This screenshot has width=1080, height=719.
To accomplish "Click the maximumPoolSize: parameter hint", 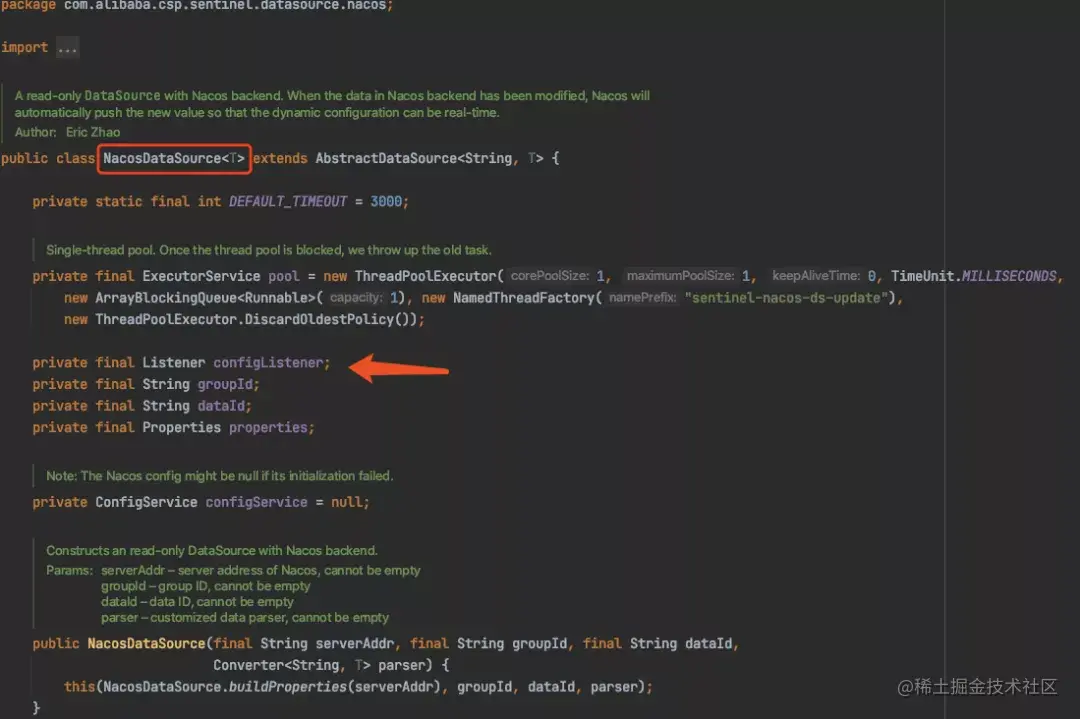I will coord(681,276).
